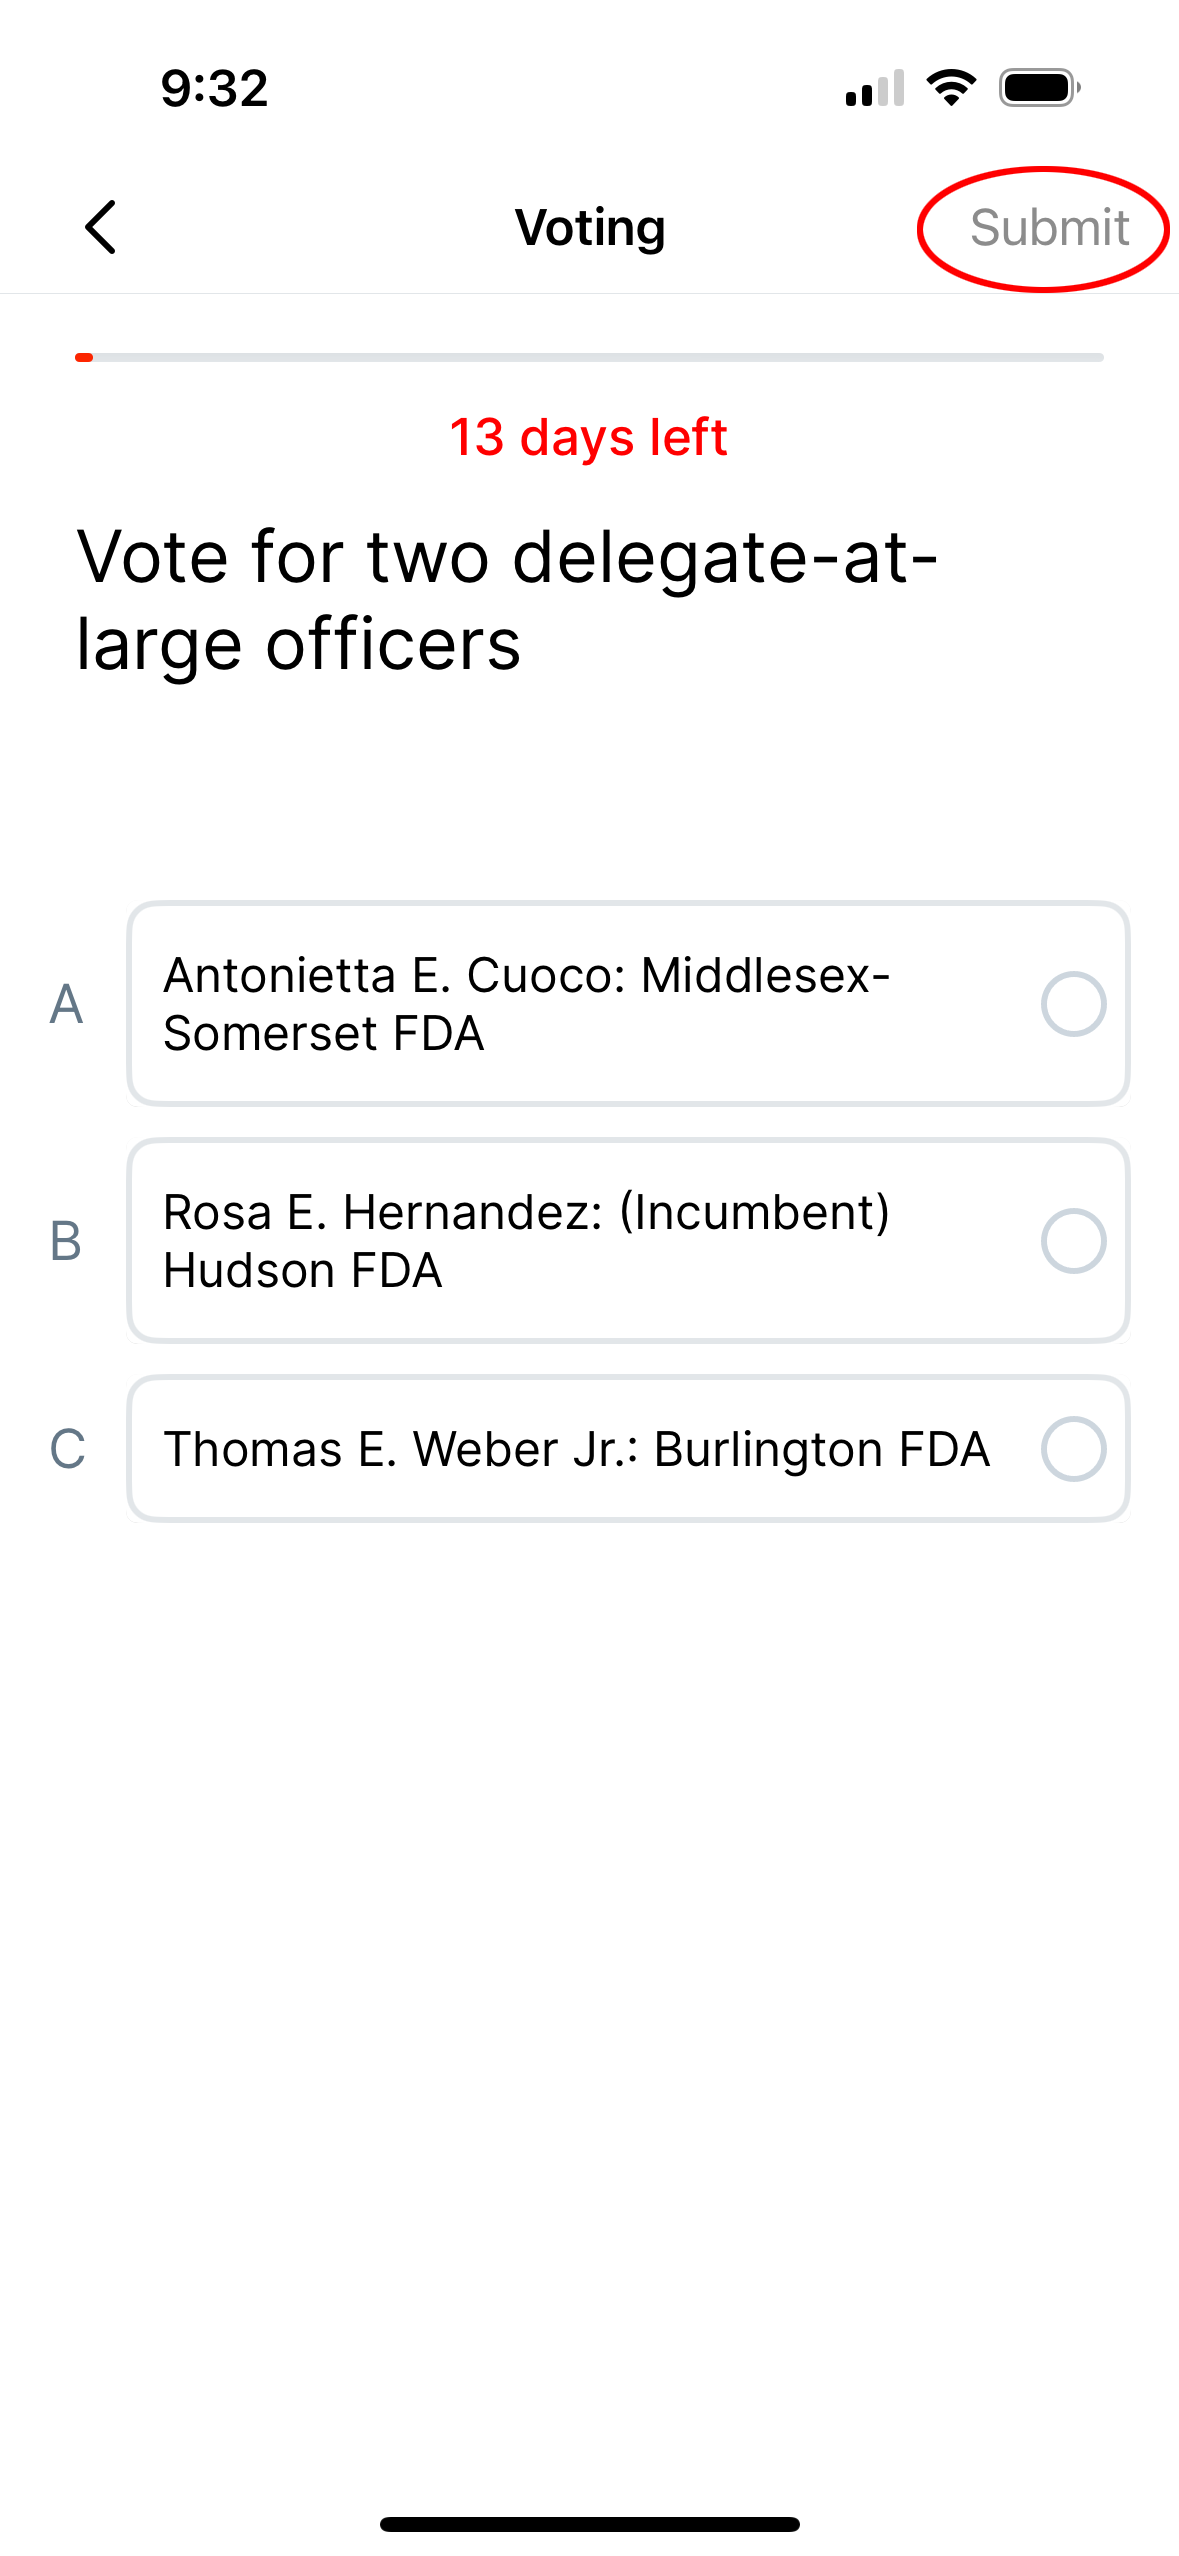Tap the Voting page title
1179x2556 pixels.
coord(590,228)
